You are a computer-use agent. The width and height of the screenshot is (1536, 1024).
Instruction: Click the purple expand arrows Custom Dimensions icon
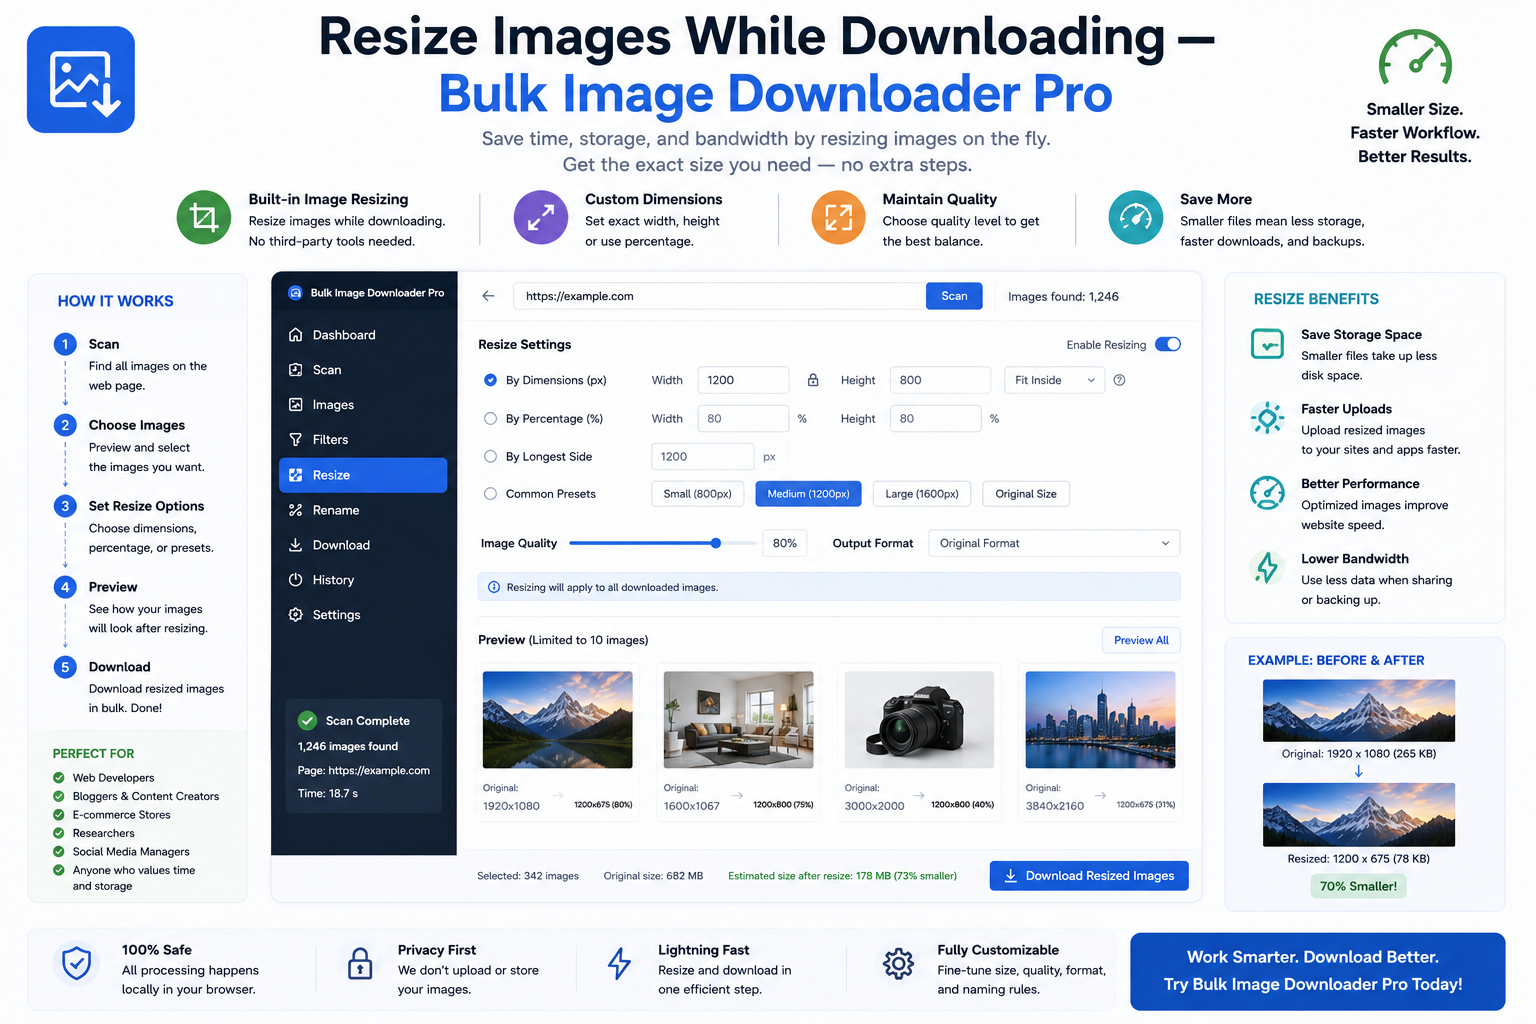(541, 217)
